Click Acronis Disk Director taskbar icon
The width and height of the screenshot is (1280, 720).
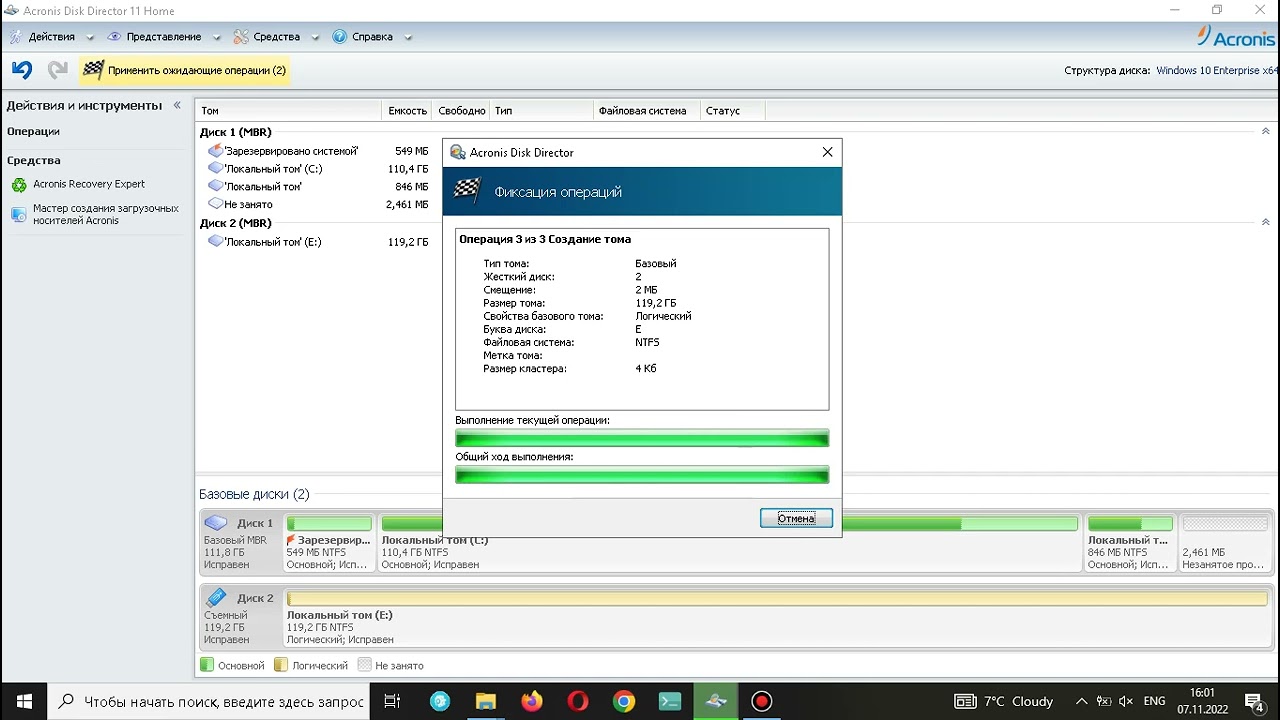(x=715, y=701)
